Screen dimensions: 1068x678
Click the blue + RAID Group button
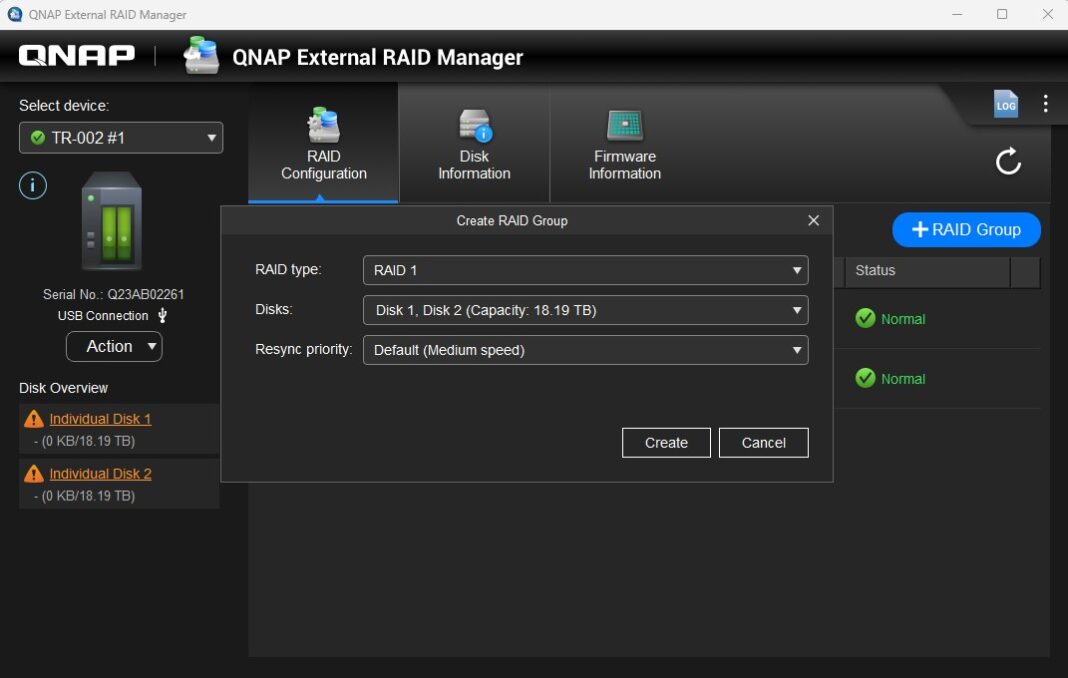(966, 230)
